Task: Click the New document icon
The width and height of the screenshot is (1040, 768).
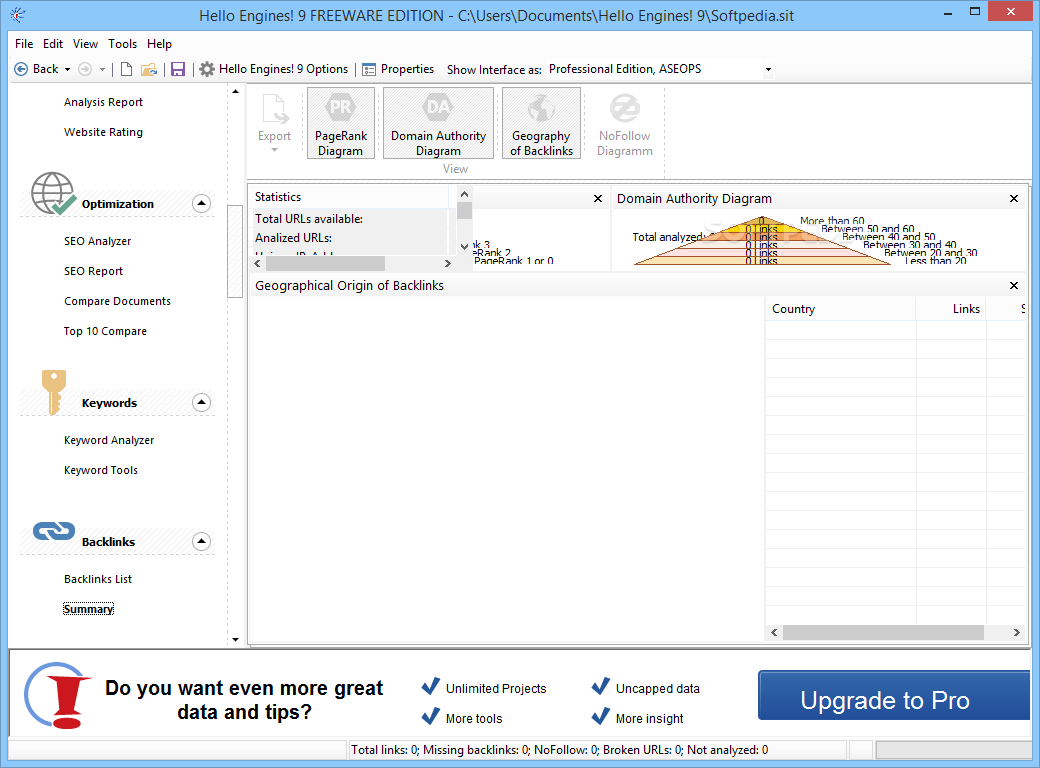Action: point(126,69)
